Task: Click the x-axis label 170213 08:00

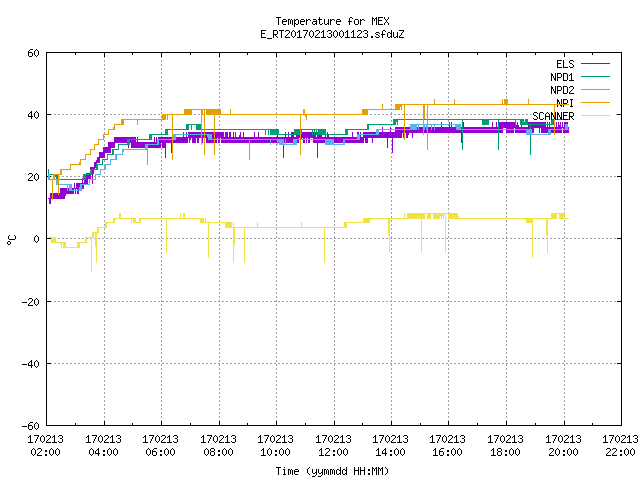Action: (218, 446)
